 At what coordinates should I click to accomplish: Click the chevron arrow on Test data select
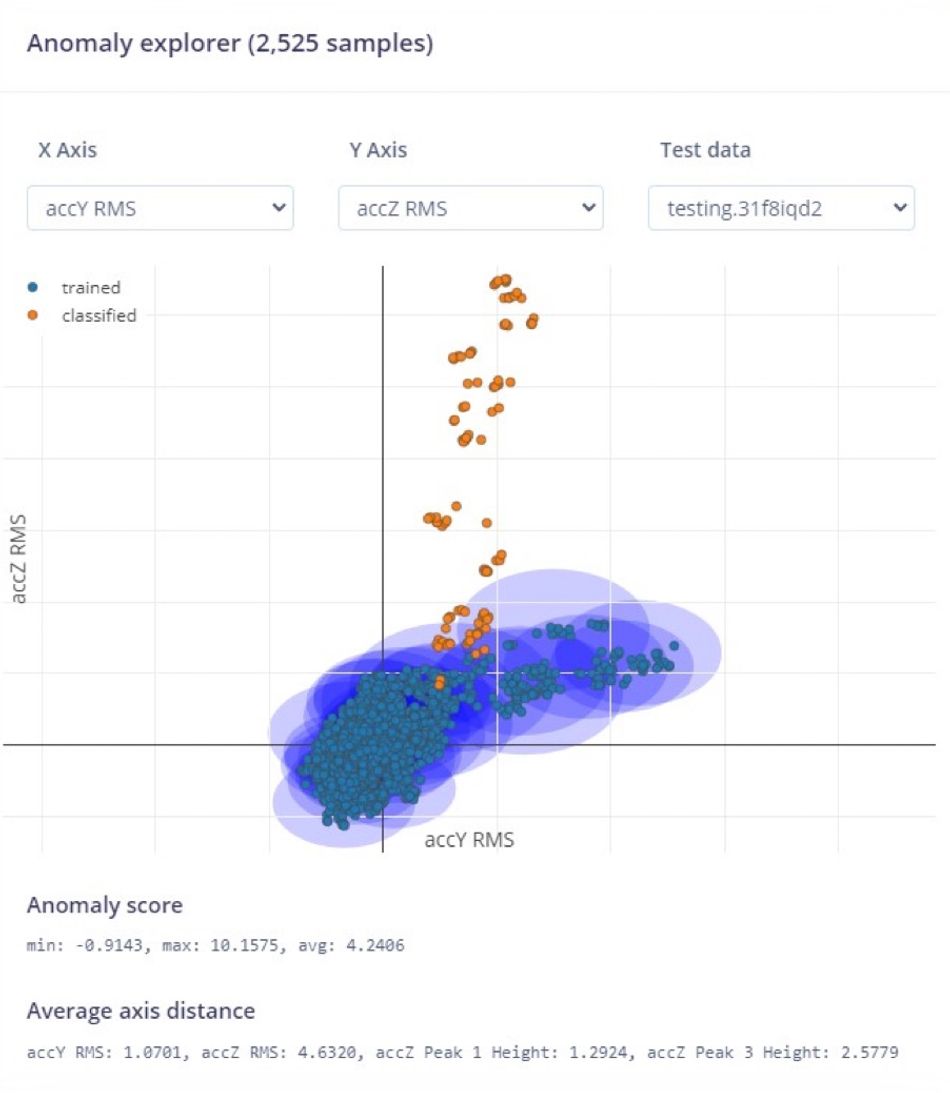[900, 207]
